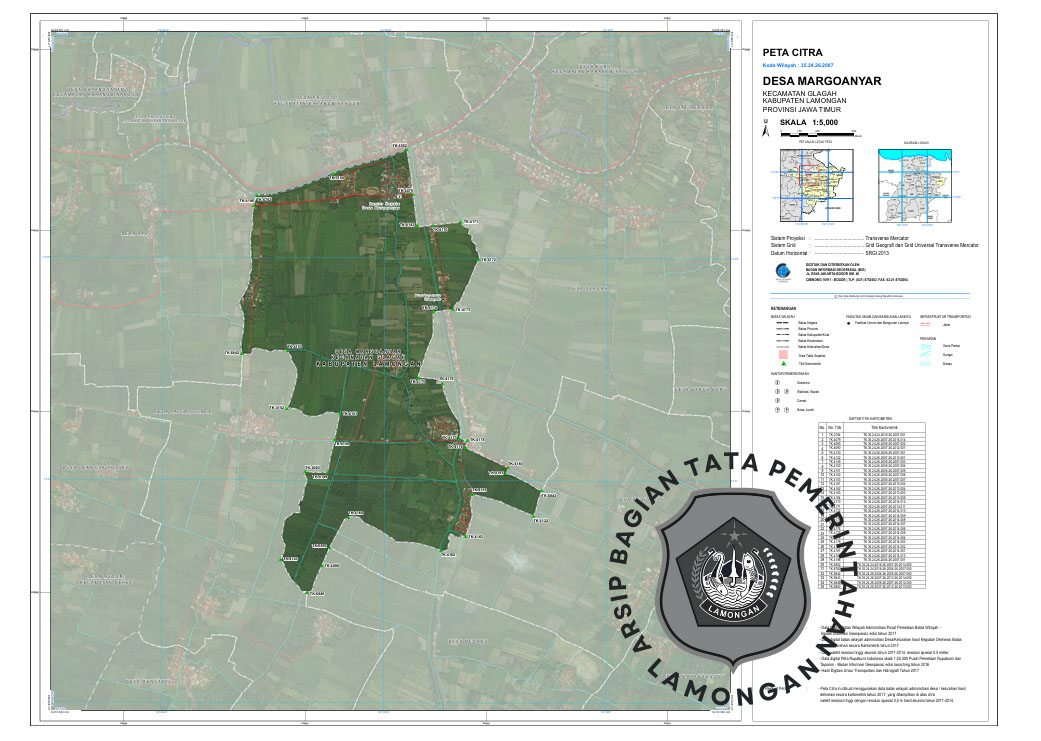Click the red Jalan road line symbol
The width and height of the screenshot is (1041, 741).
(x=925, y=324)
